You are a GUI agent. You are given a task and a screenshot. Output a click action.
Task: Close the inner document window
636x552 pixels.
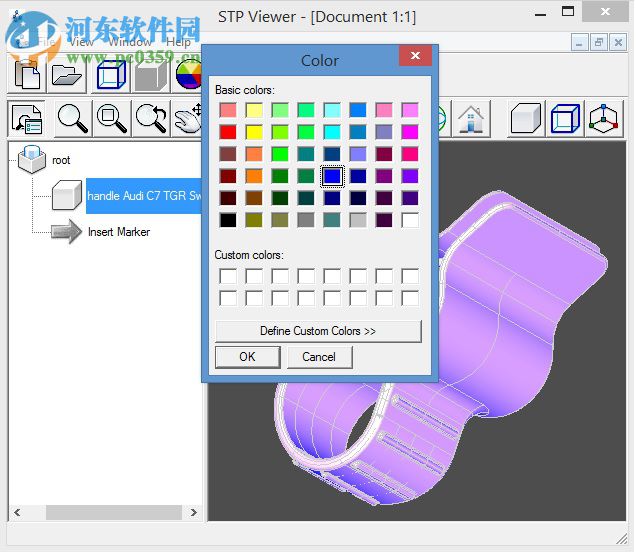[x=618, y=42]
